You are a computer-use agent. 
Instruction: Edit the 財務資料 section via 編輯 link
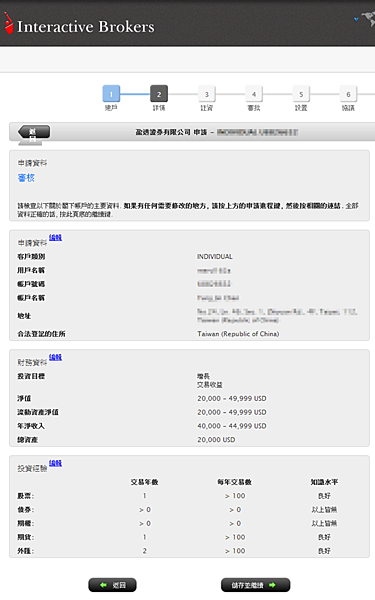(x=55, y=357)
